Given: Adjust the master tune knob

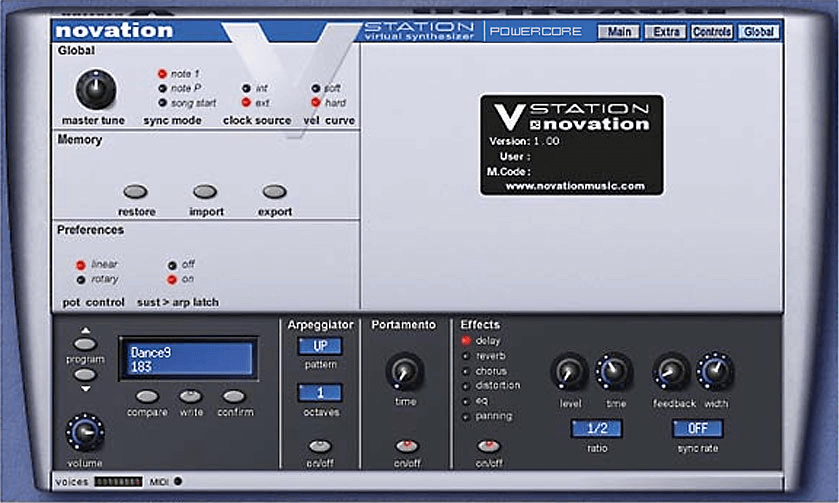Looking at the screenshot, I should point(96,89).
